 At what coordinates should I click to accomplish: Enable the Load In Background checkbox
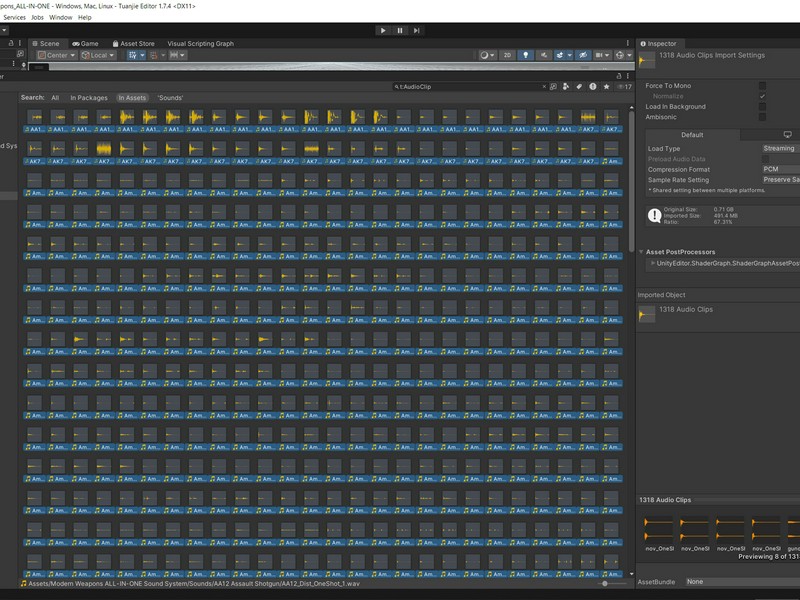762,107
